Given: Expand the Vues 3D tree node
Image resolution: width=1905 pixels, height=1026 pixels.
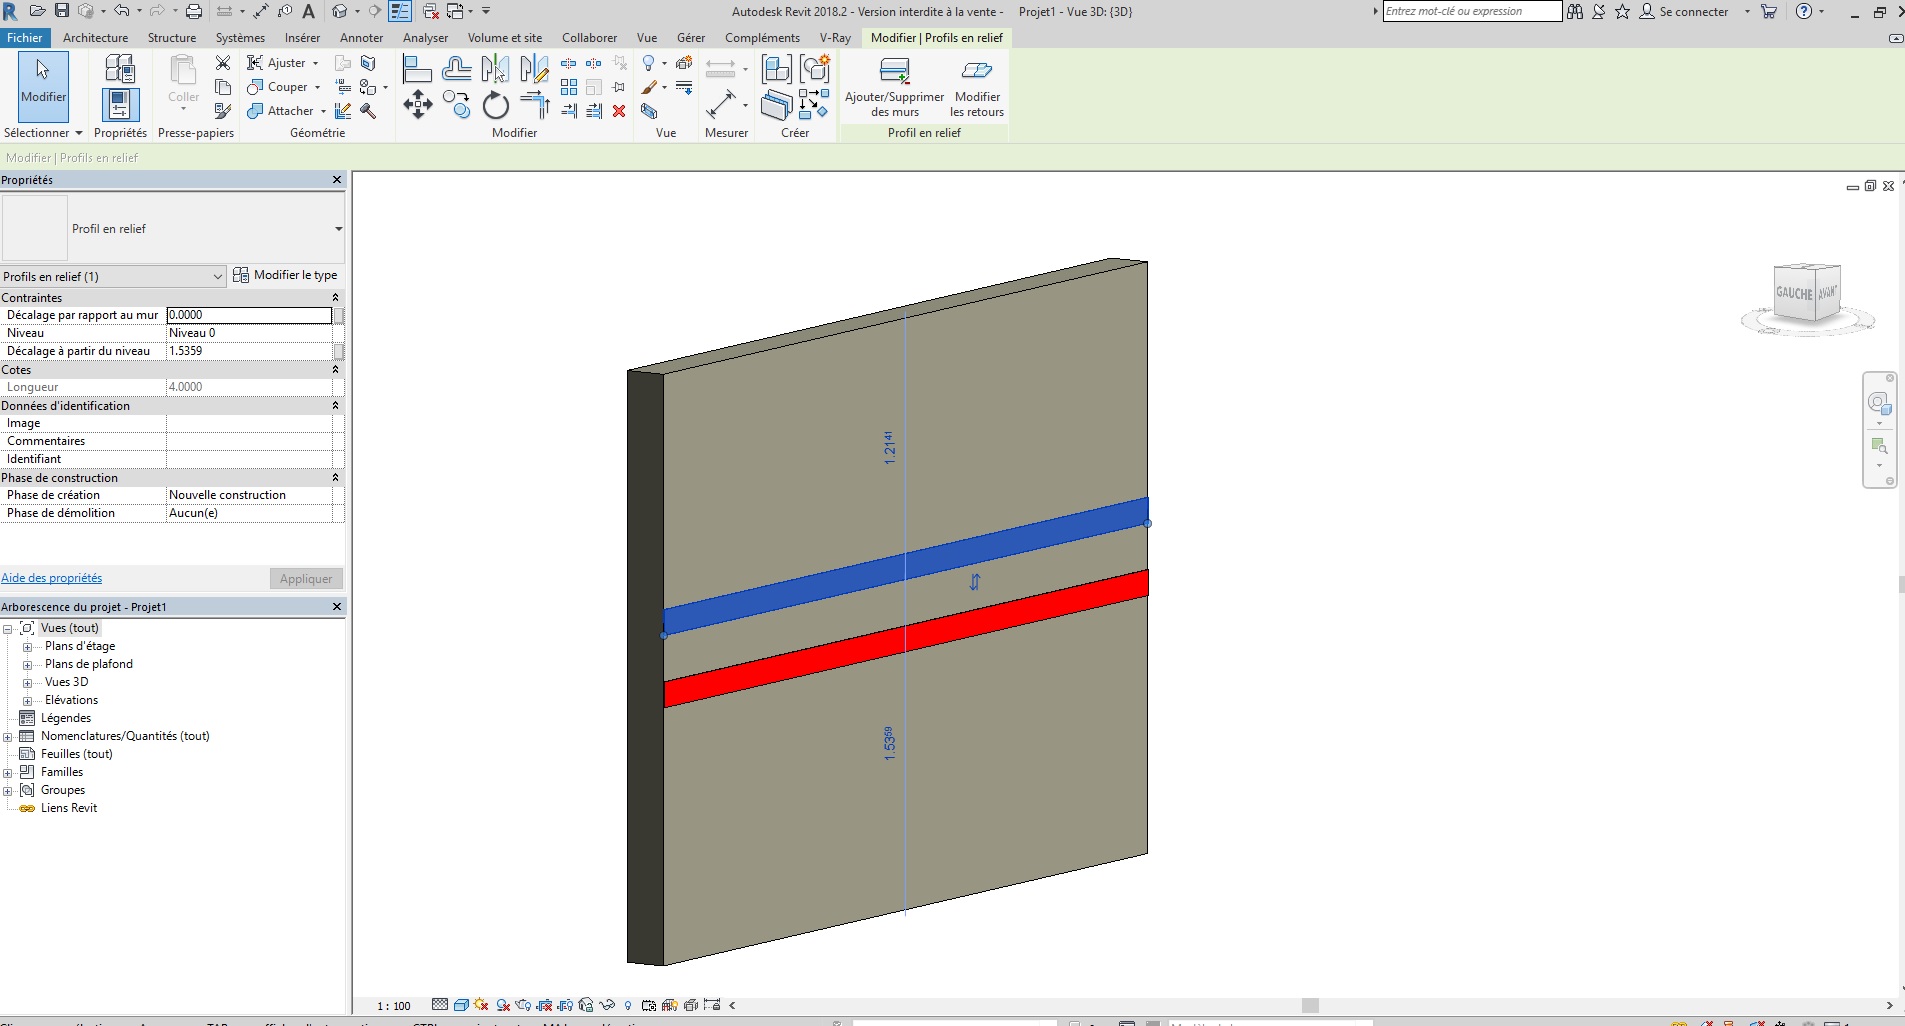Looking at the screenshot, I should (28, 682).
